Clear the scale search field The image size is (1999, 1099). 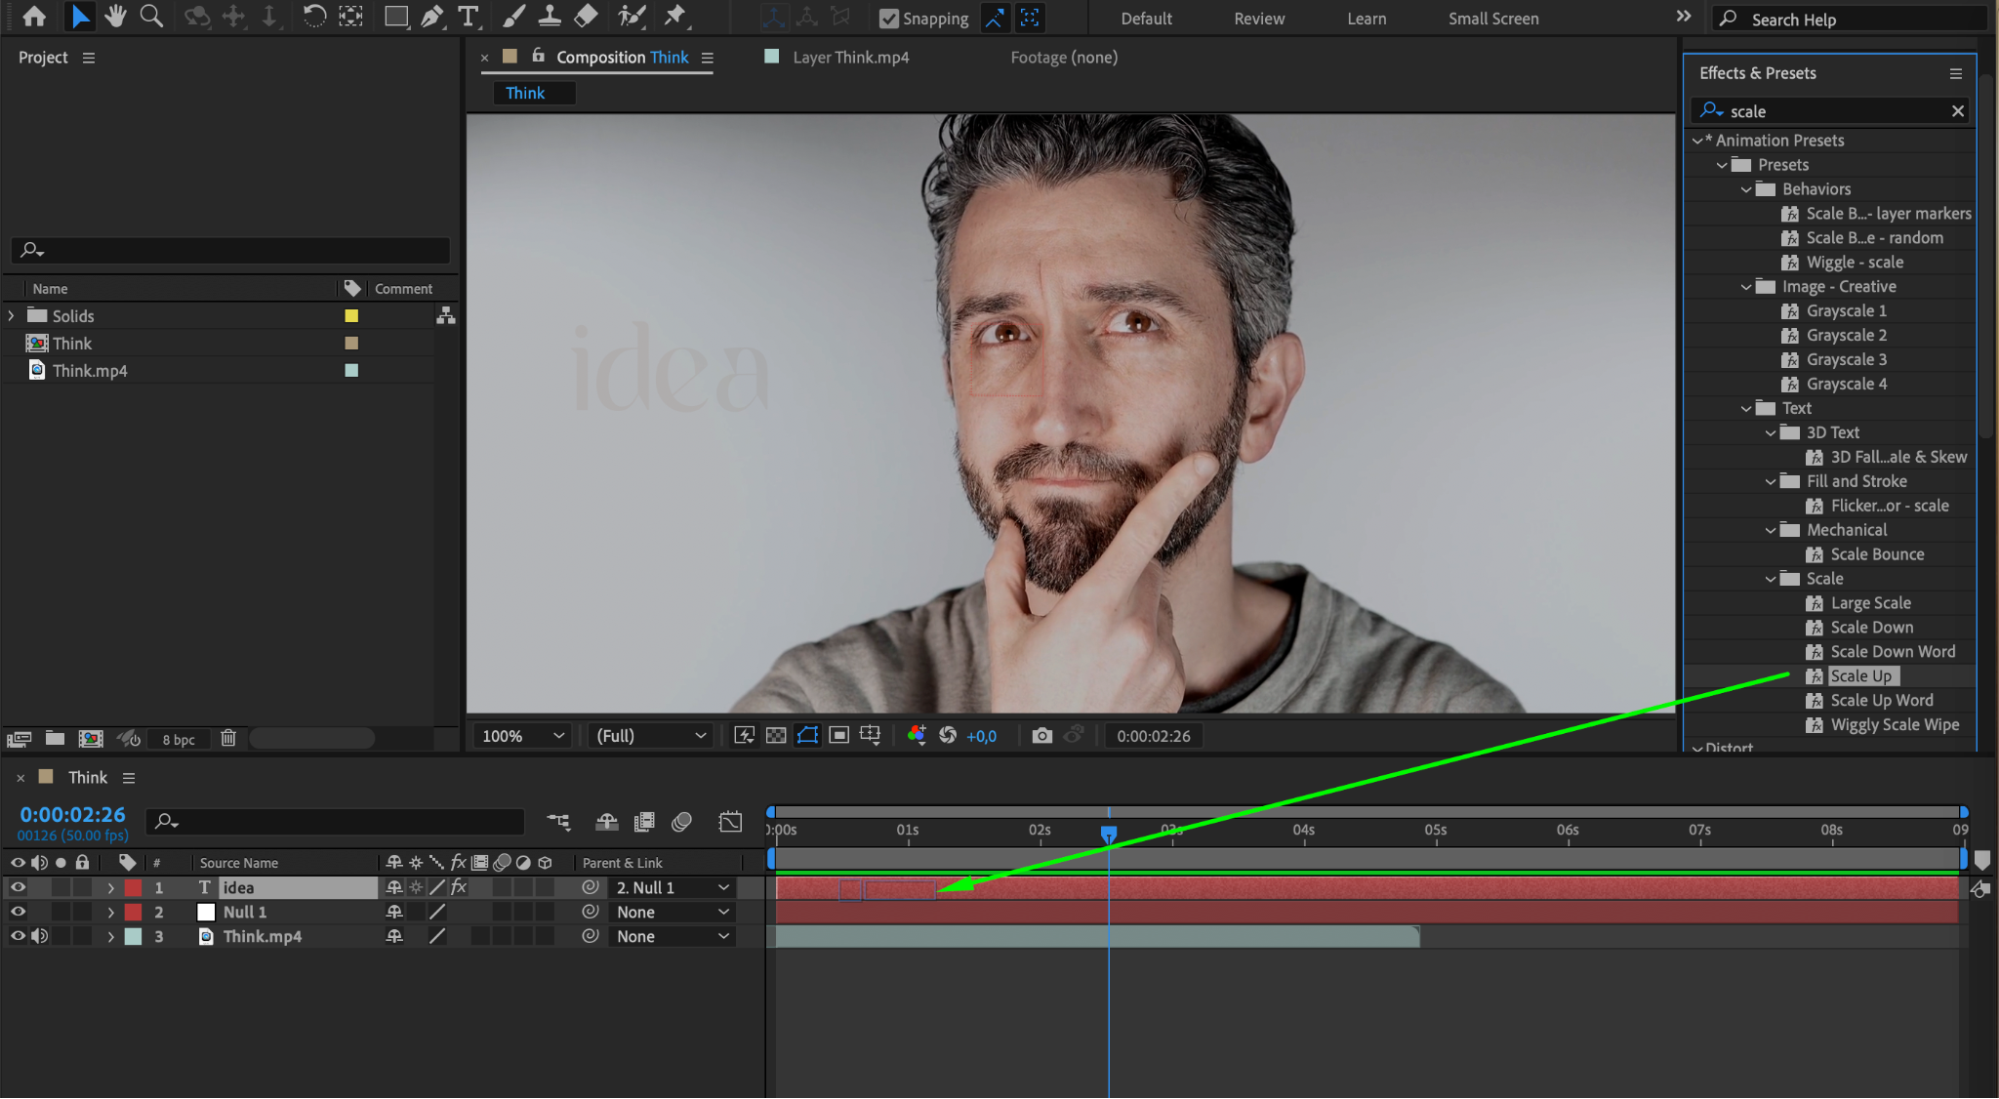coord(1957,111)
